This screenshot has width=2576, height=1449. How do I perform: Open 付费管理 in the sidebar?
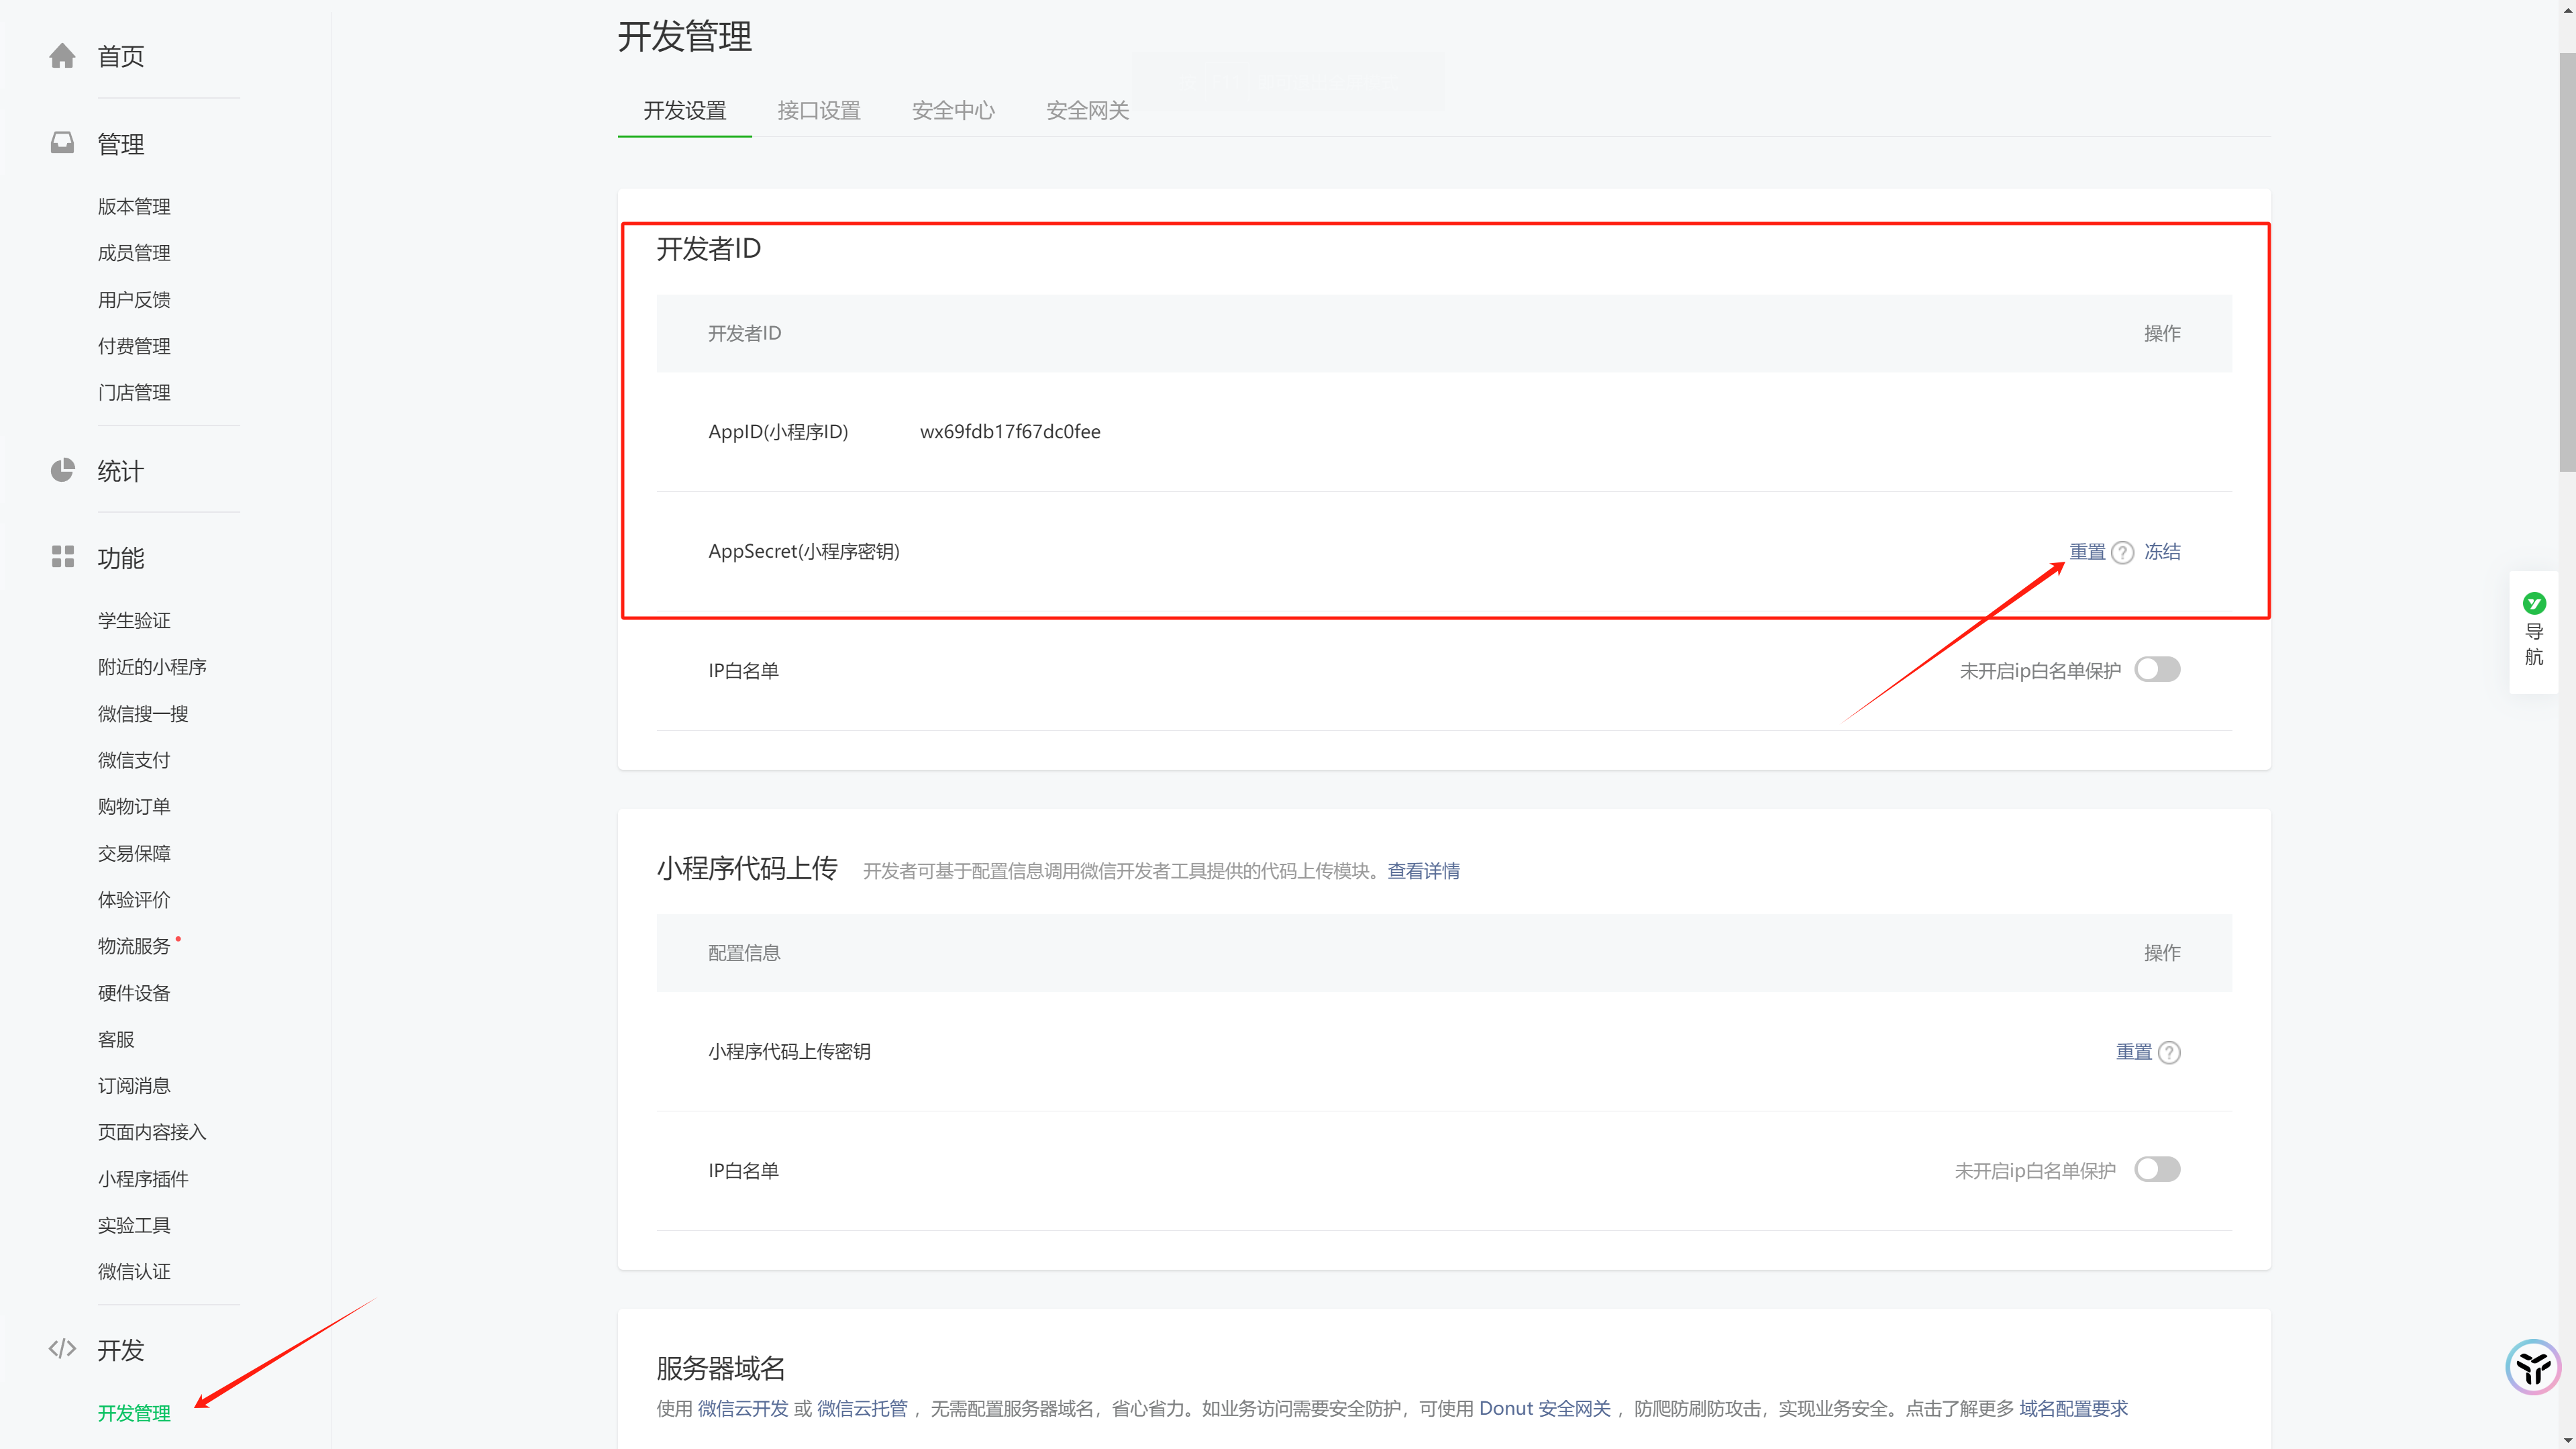click(134, 346)
